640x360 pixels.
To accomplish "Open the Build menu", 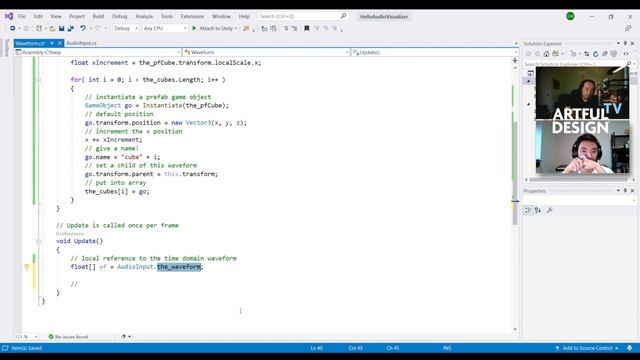I will pyautogui.click(x=98, y=16).
